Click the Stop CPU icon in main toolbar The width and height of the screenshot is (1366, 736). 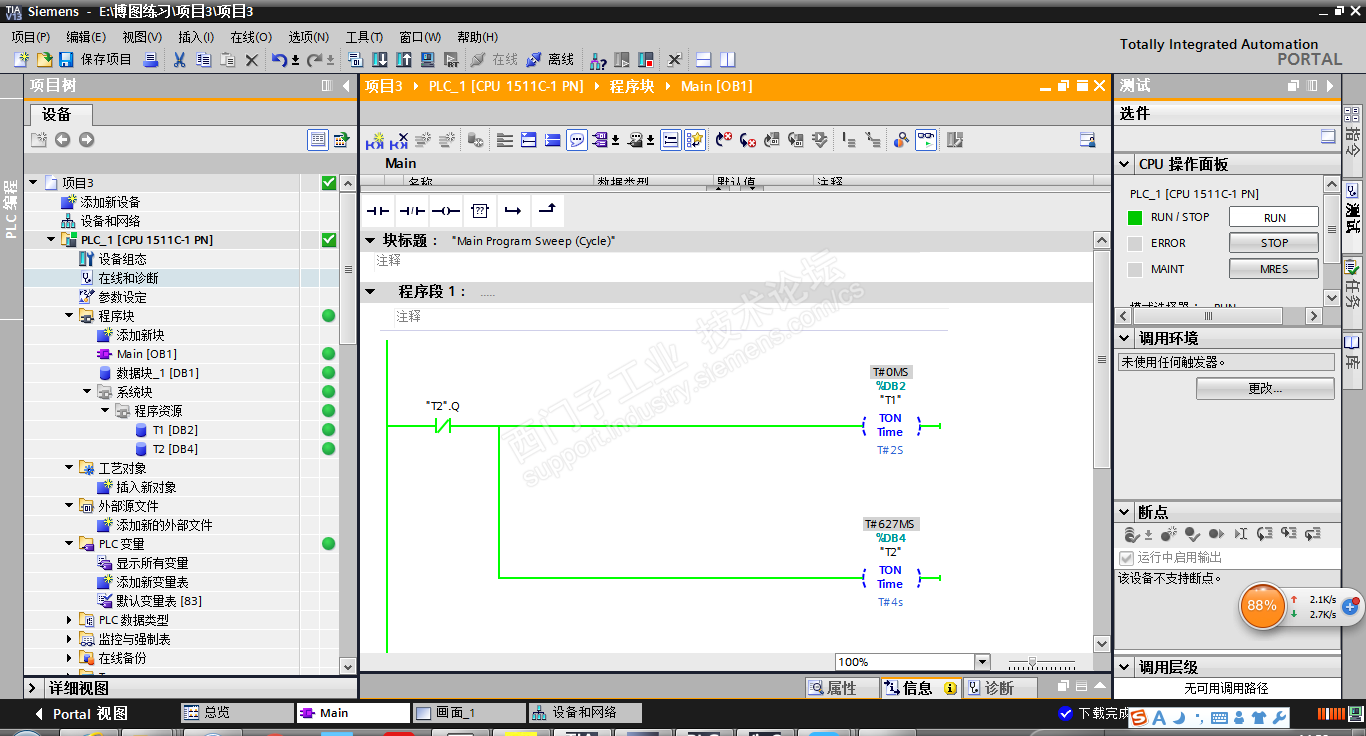pos(646,60)
